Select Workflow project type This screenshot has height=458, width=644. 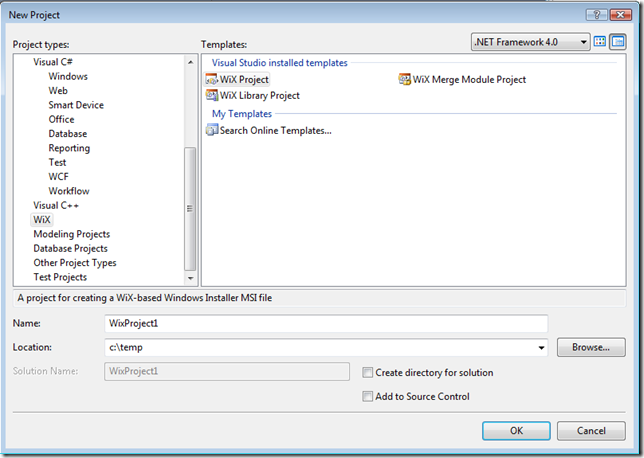[x=69, y=191]
